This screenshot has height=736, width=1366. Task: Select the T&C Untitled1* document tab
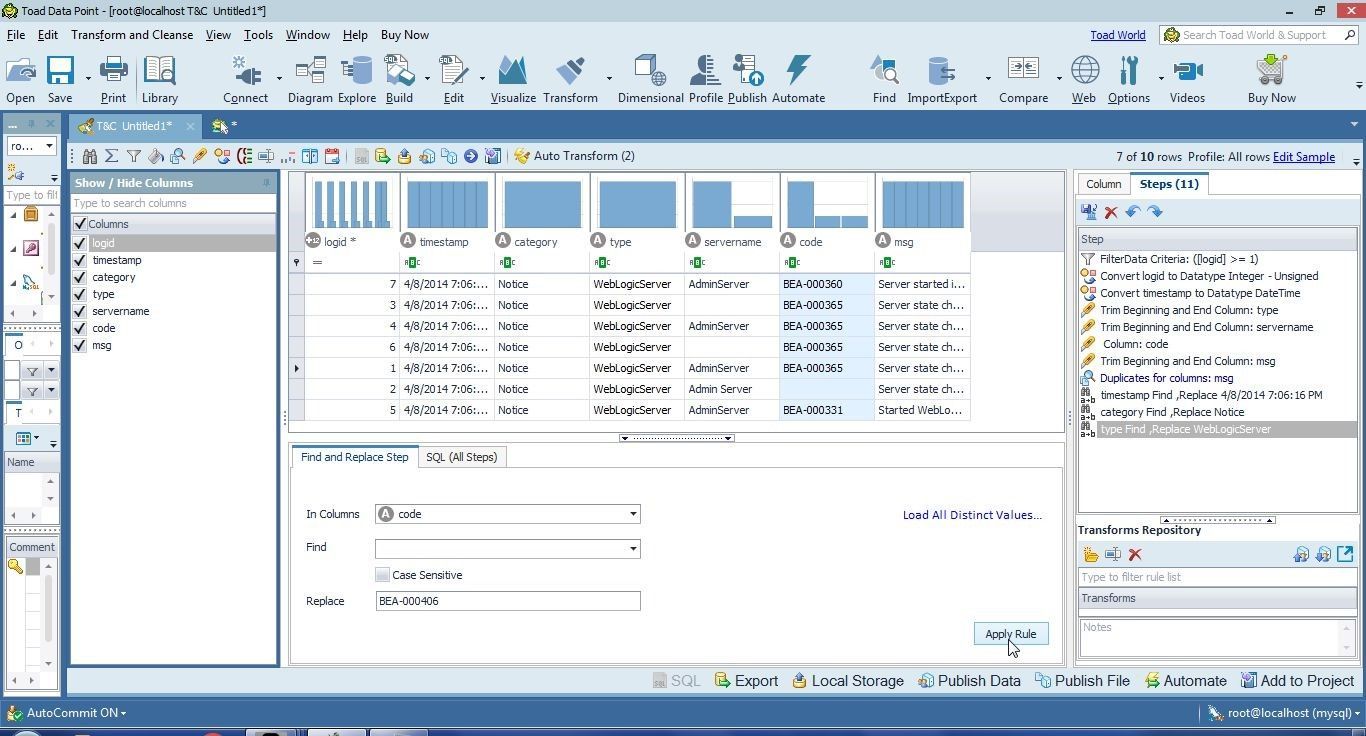(x=134, y=126)
